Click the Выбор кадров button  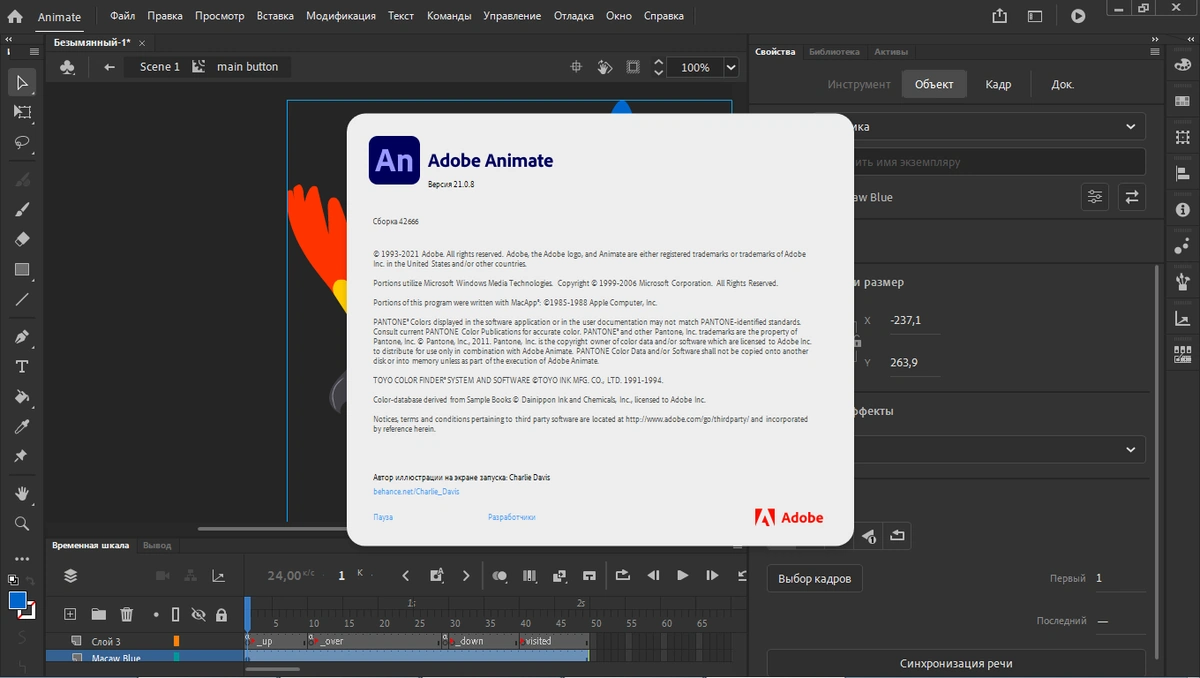point(814,578)
